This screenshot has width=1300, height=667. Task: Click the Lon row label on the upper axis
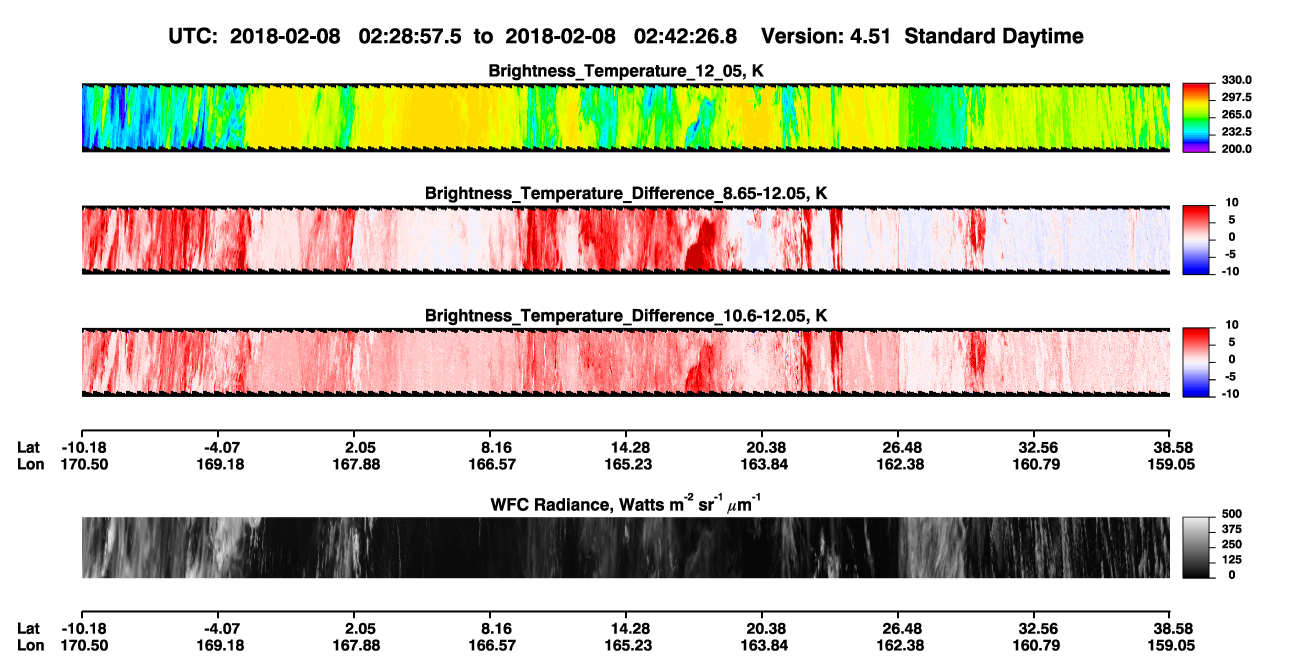point(30,464)
